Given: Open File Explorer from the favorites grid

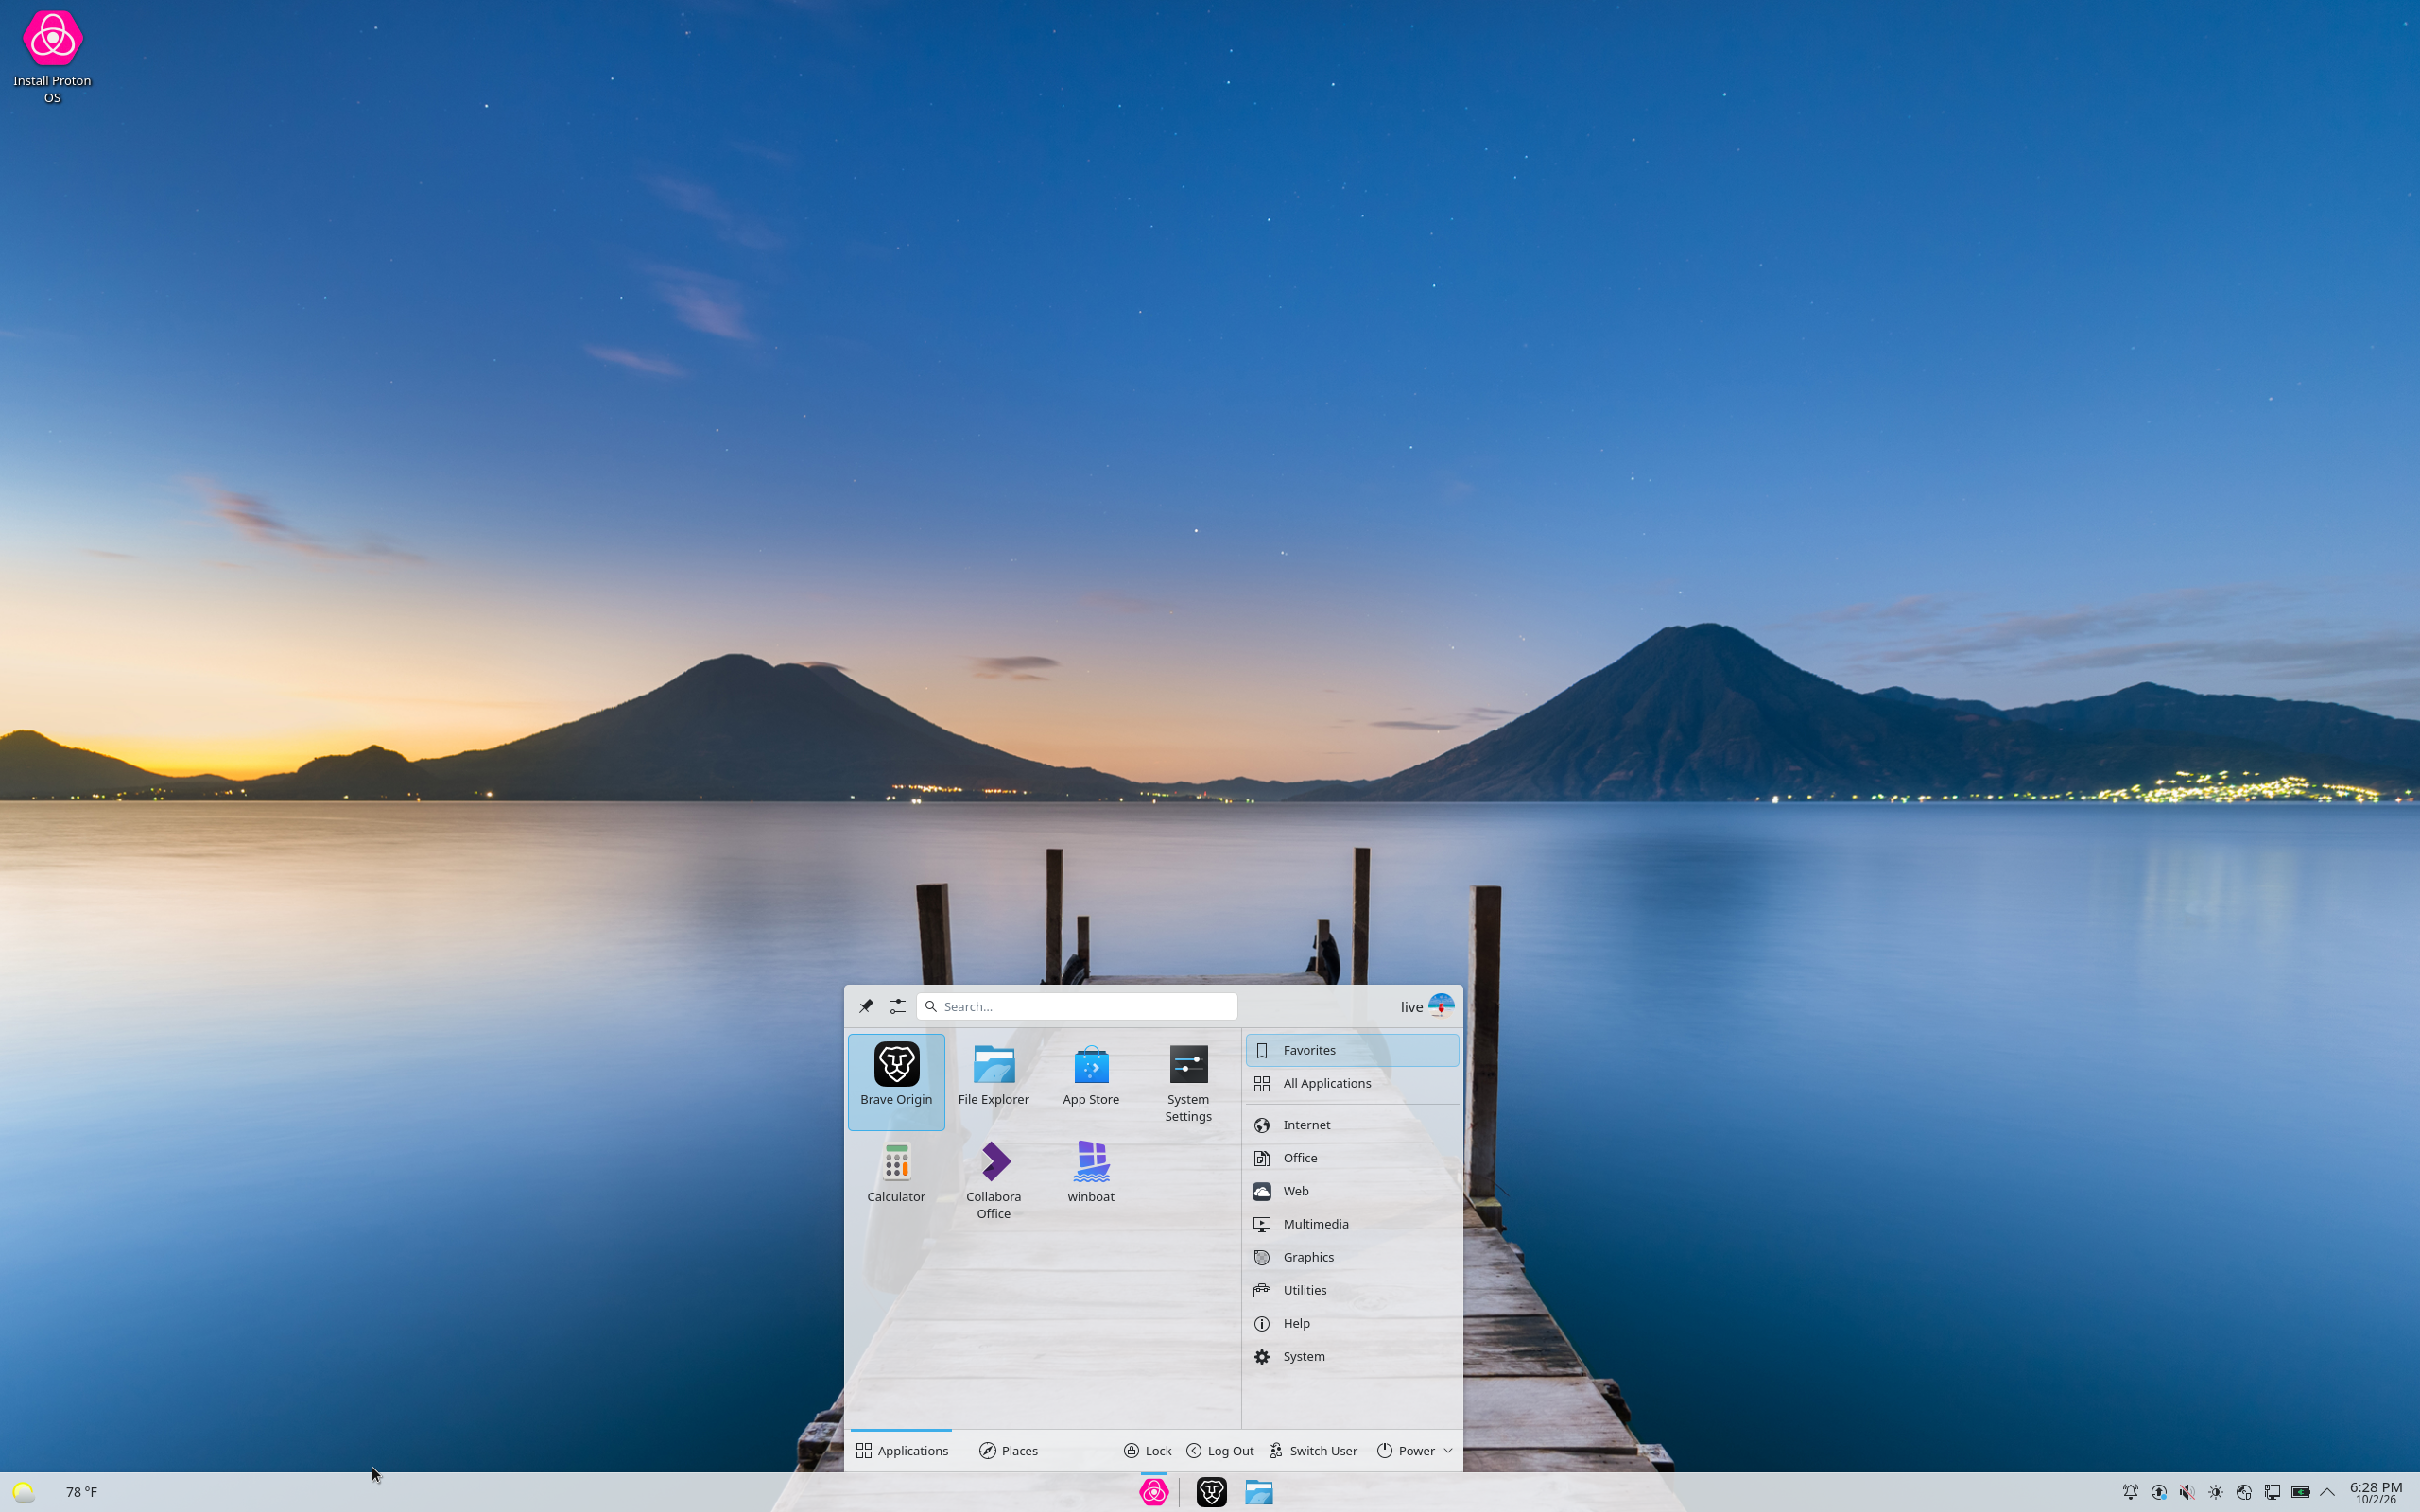Looking at the screenshot, I should (x=993, y=1081).
